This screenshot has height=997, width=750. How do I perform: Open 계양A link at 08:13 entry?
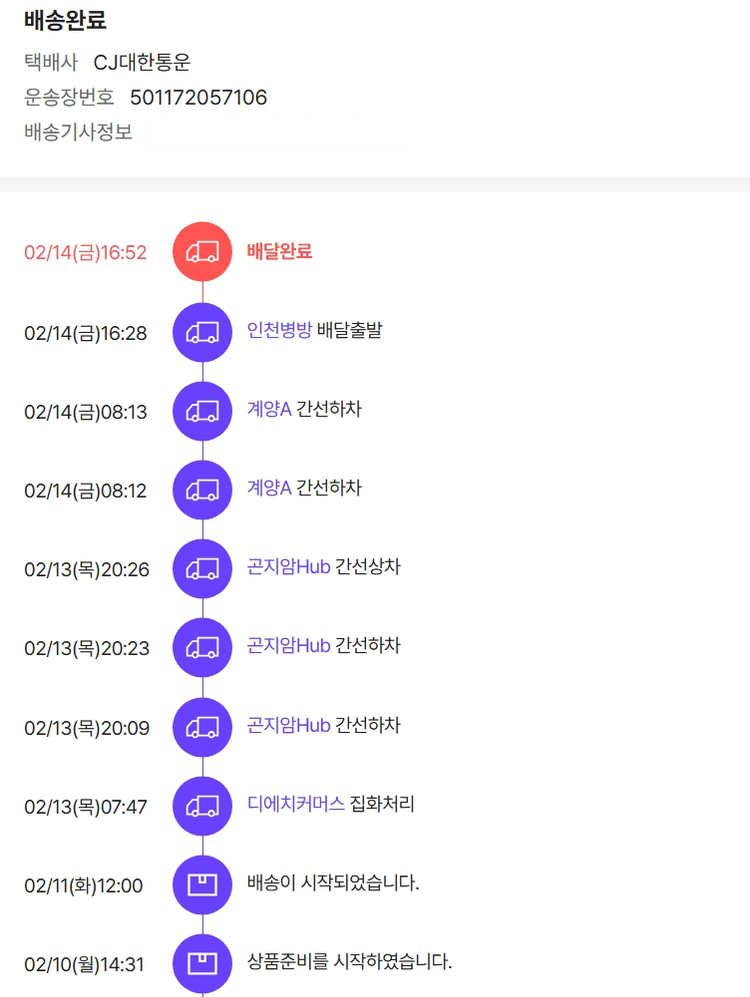click(x=269, y=409)
